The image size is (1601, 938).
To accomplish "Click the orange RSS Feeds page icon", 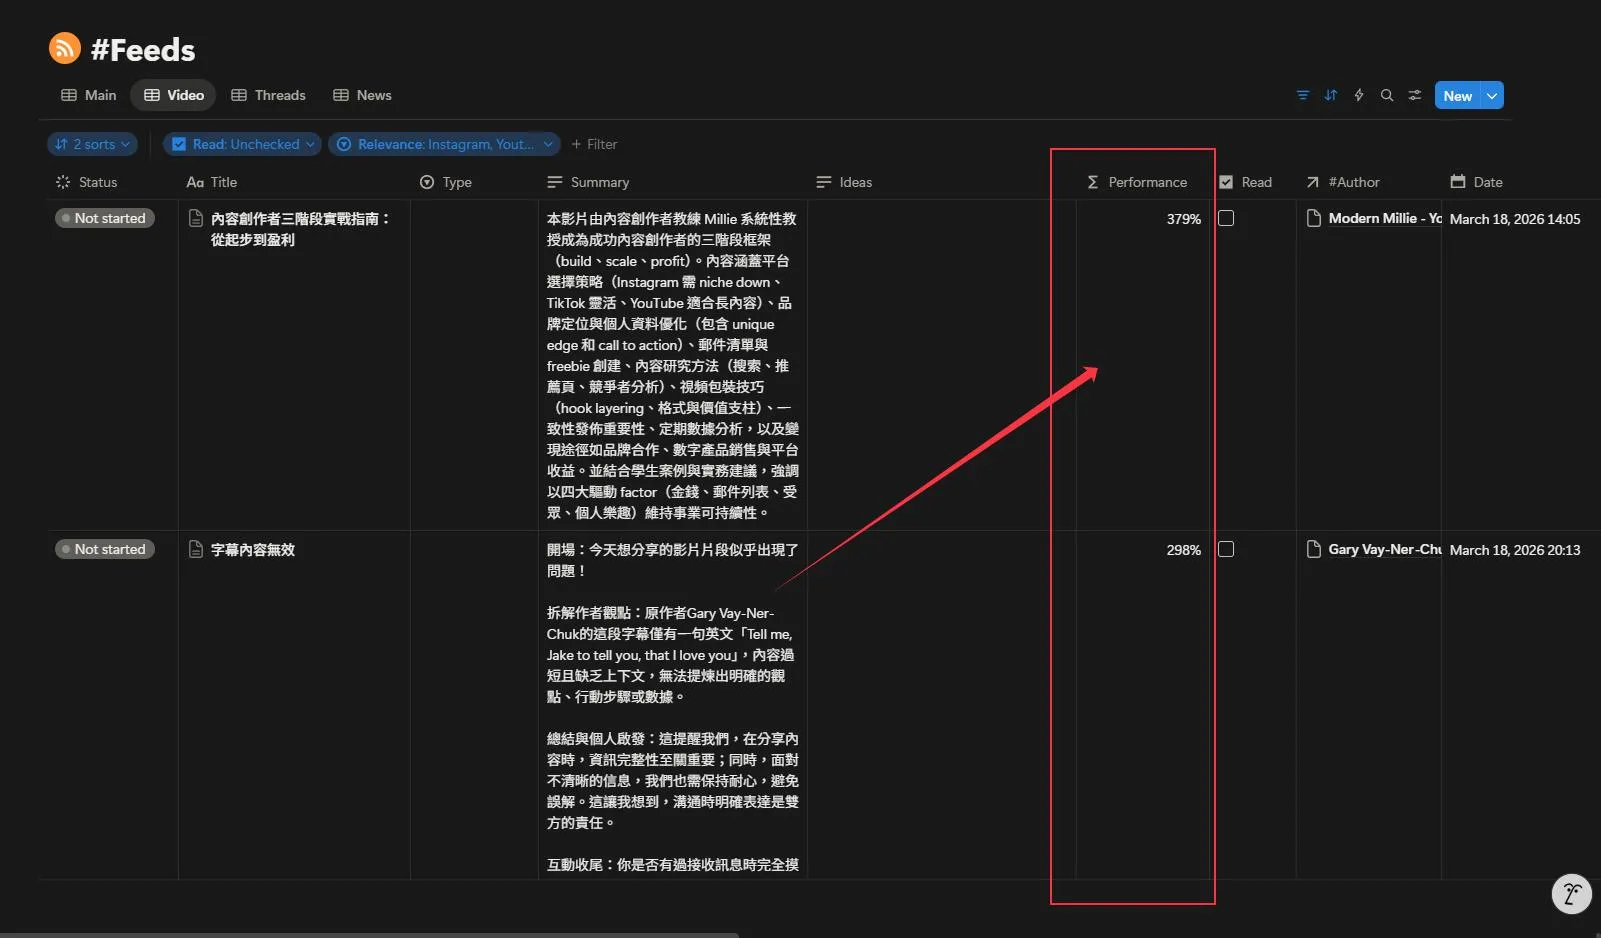I will (x=65, y=48).
